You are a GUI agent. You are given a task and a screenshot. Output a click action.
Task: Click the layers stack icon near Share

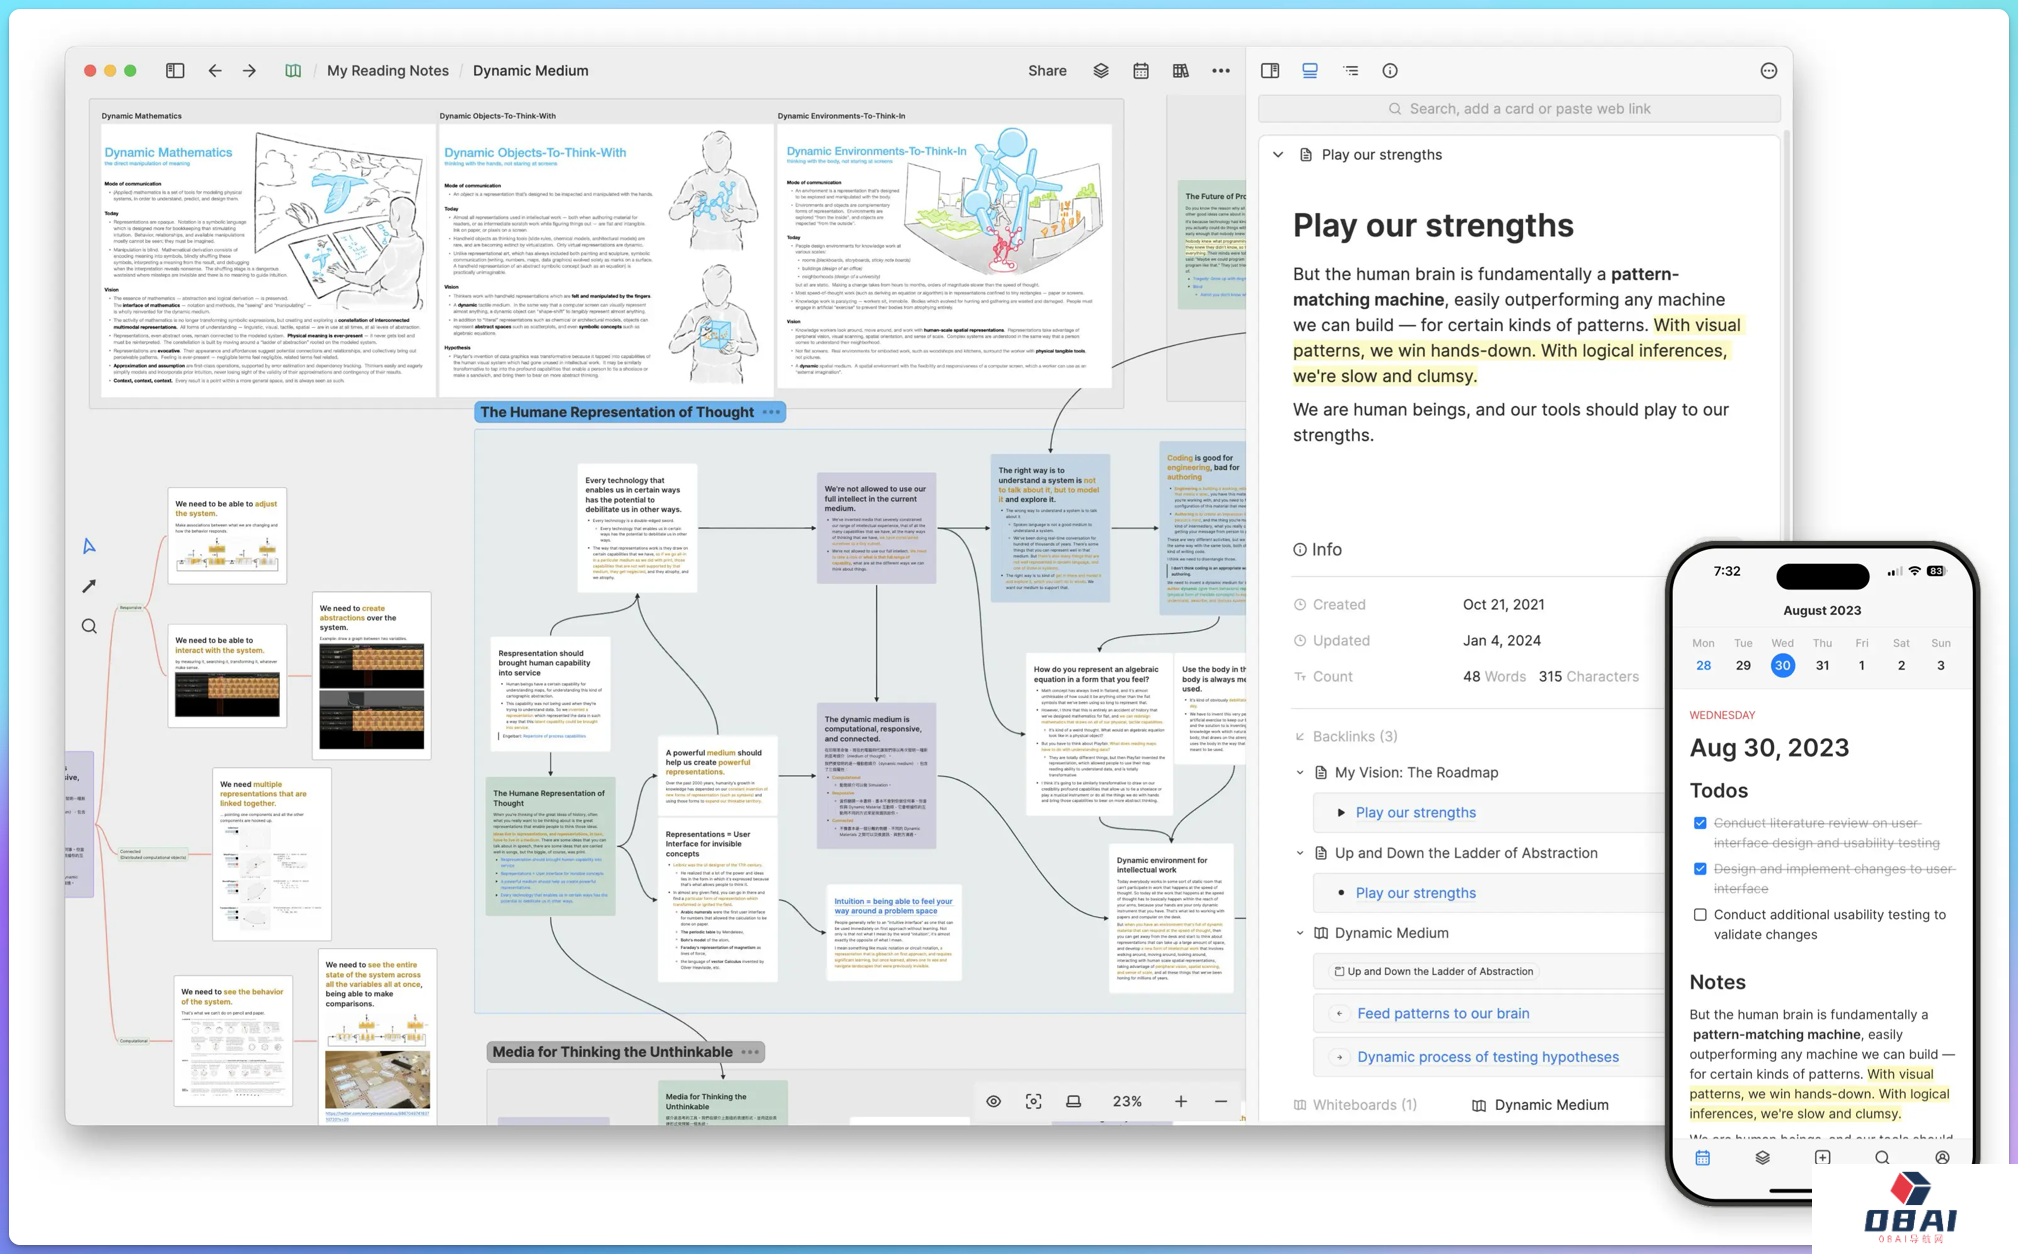pos(1100,71)
